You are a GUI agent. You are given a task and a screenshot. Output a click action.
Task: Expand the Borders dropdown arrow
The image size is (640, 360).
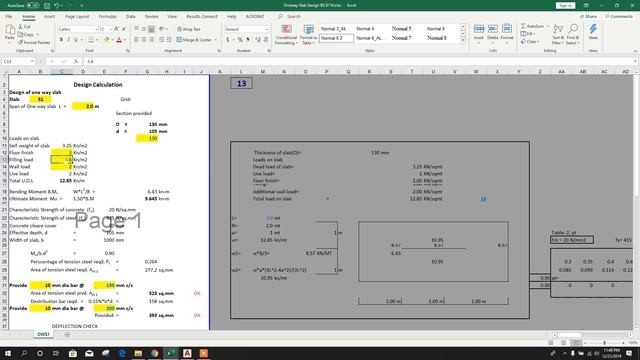click(97, 40)
